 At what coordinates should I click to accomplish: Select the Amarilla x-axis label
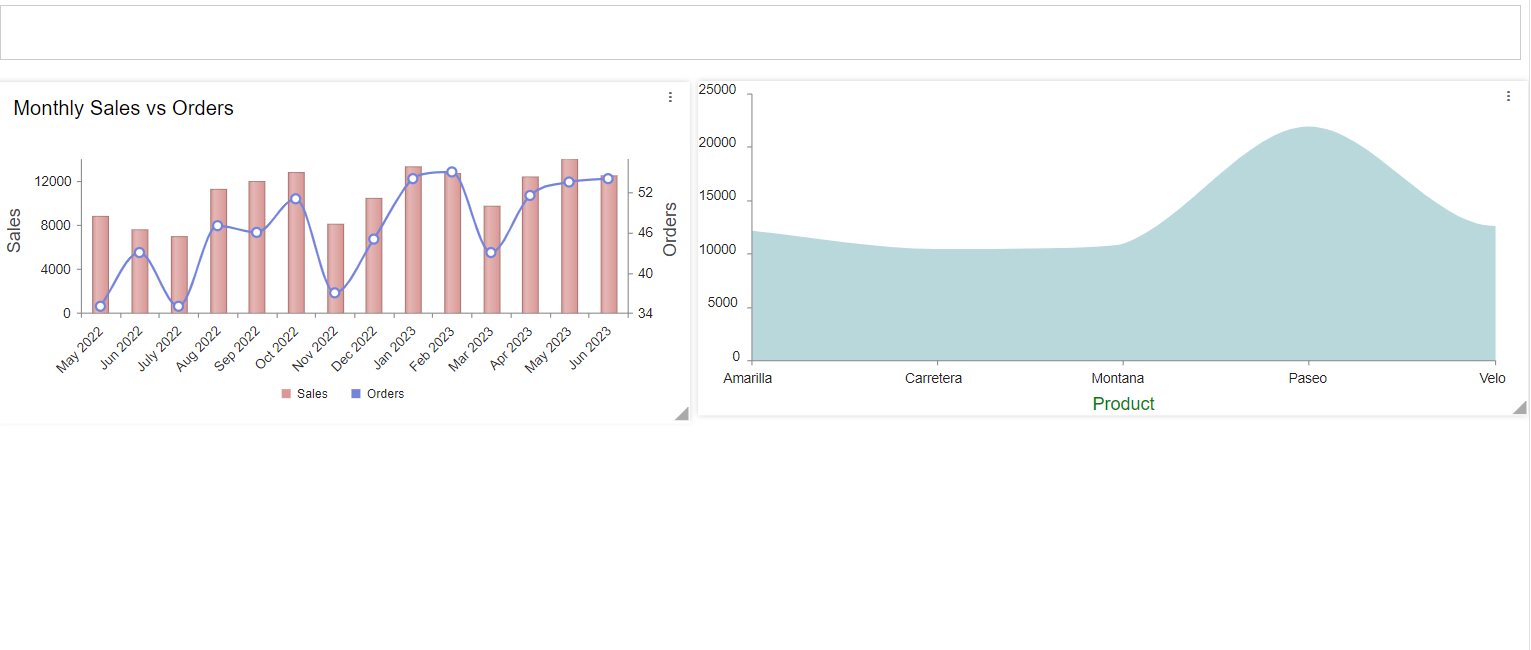(748, 379)
